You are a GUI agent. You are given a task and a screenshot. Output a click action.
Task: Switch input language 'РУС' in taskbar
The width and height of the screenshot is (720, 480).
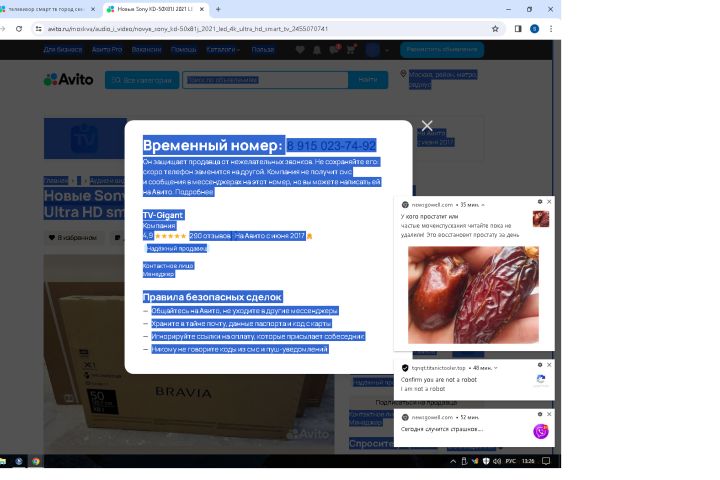(511, 461)
